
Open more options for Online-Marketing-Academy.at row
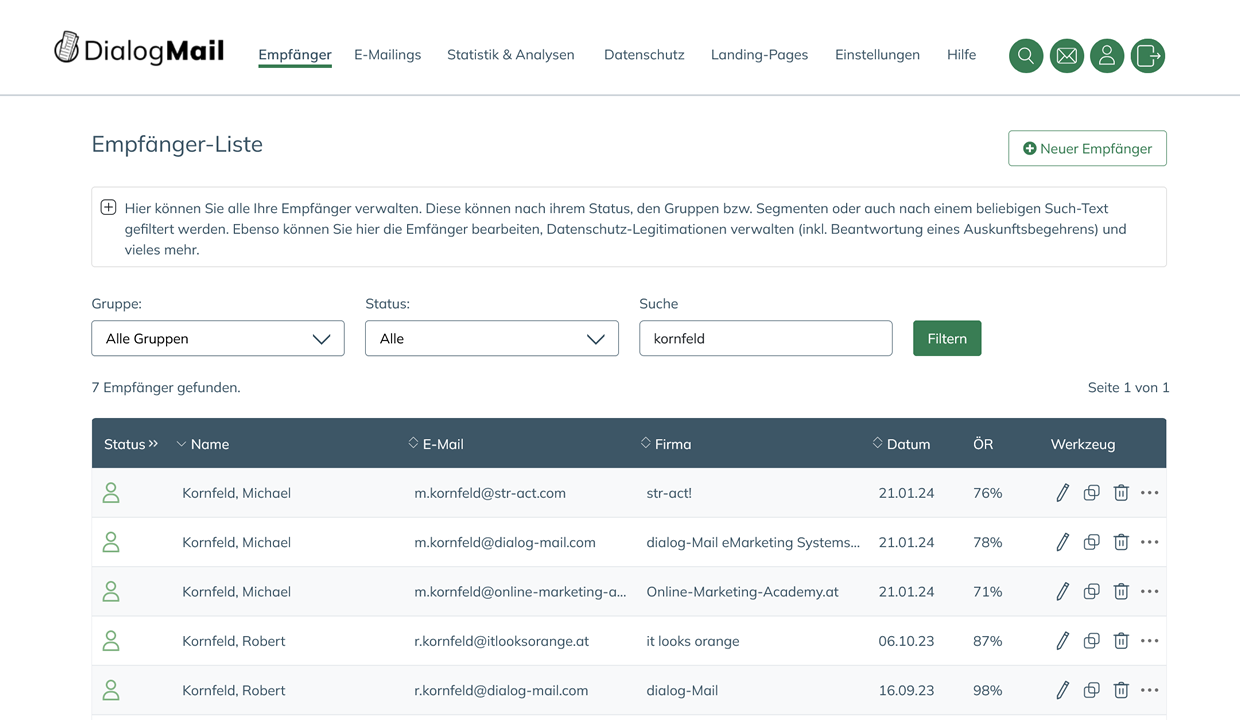(x=1150, y=592)
